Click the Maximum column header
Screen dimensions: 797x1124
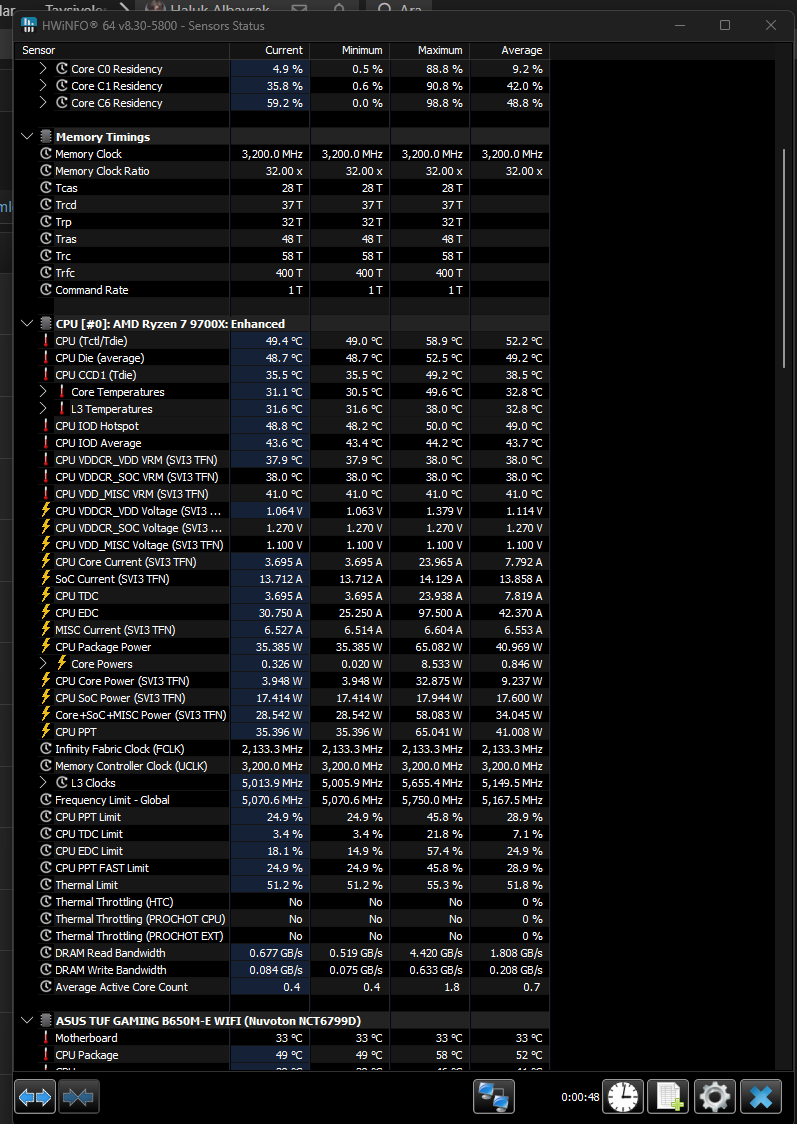pyautogui.click(x=430, y=50)
